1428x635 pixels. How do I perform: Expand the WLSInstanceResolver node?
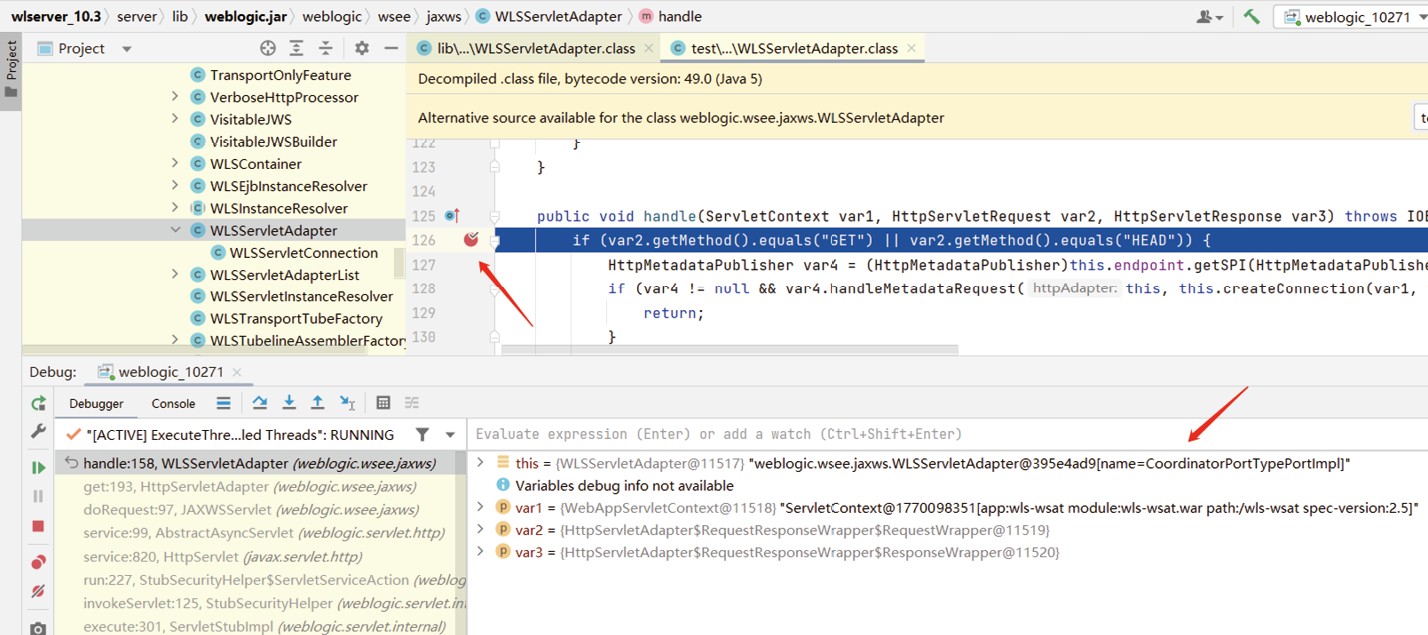tap(175, 208)
